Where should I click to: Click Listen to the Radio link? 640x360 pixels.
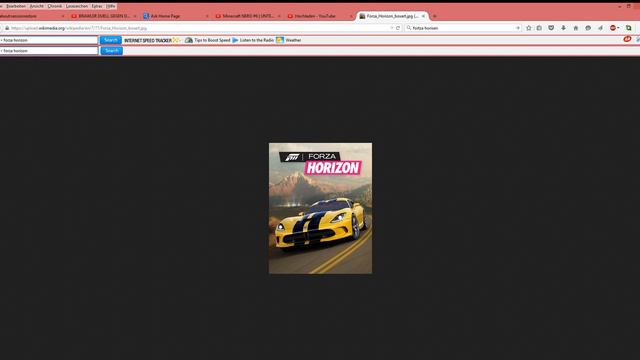pos(257,40)
